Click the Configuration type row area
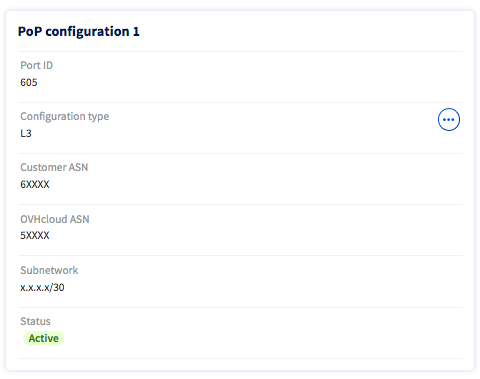This screenshot has width=480, height=379. [x=240, y=128]
